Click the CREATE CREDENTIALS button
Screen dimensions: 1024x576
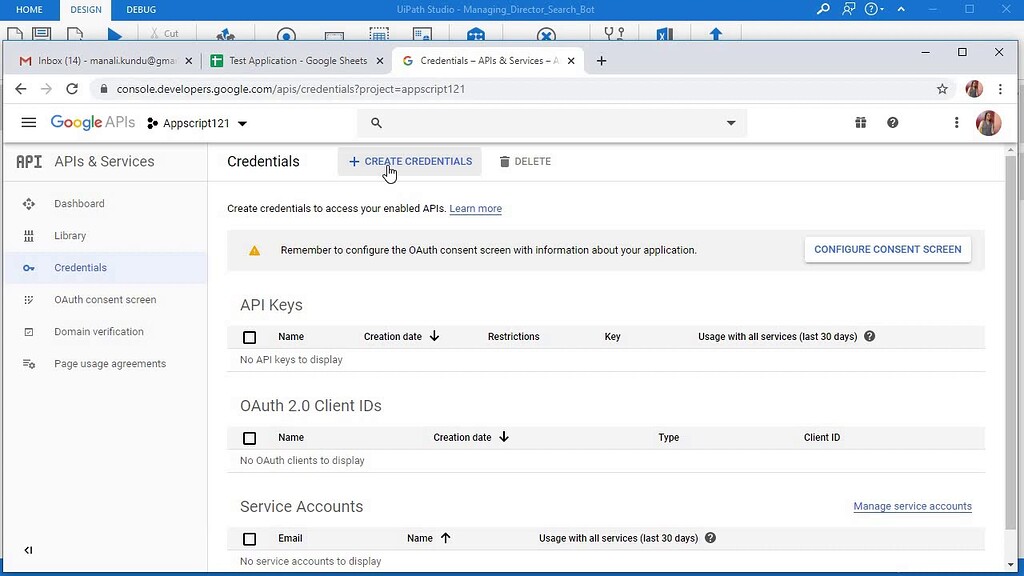(x=409, y=161)
